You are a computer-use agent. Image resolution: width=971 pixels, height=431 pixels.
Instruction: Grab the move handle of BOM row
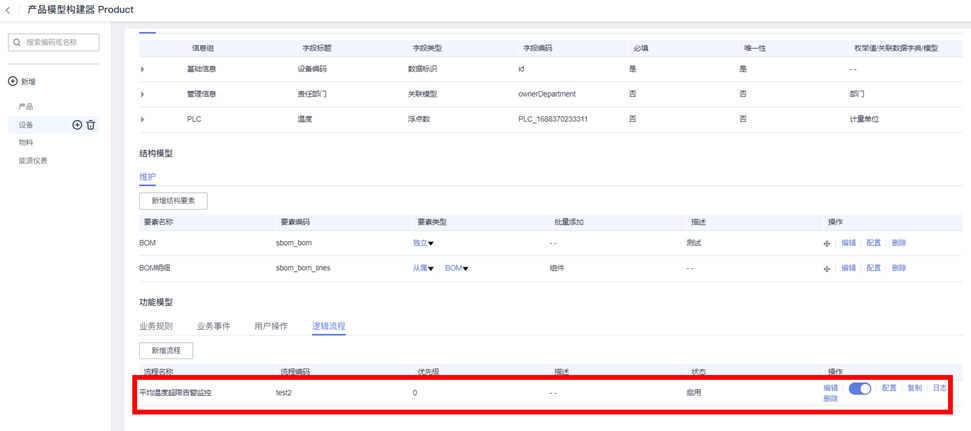click(827, 243)
